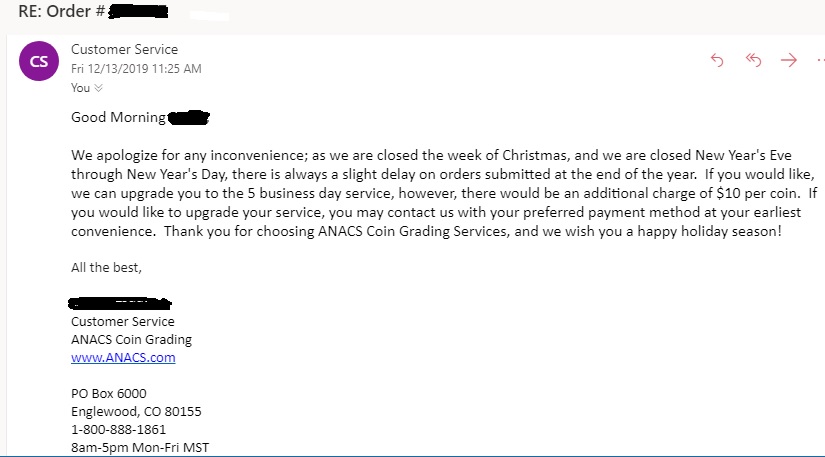Open the www.ANACS.com link
This screenshot has height=457, width=825.
(x=123, y=357)
